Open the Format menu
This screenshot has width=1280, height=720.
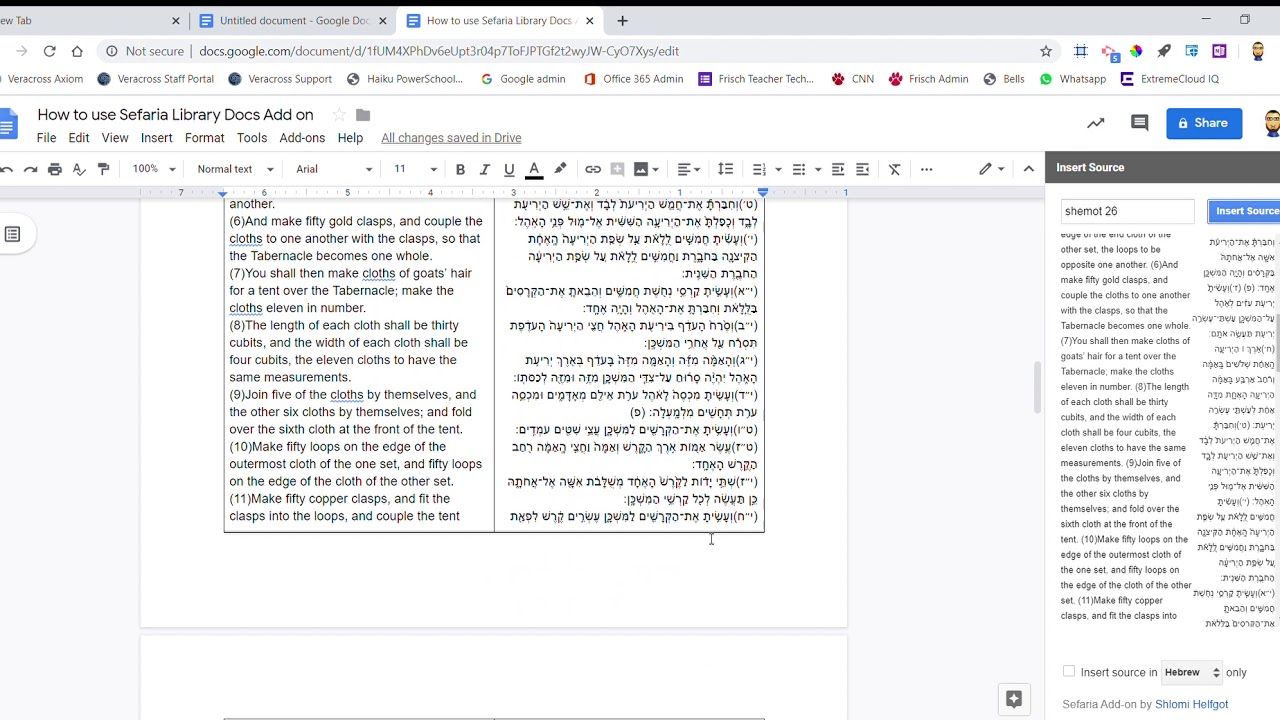pos(204,138)
